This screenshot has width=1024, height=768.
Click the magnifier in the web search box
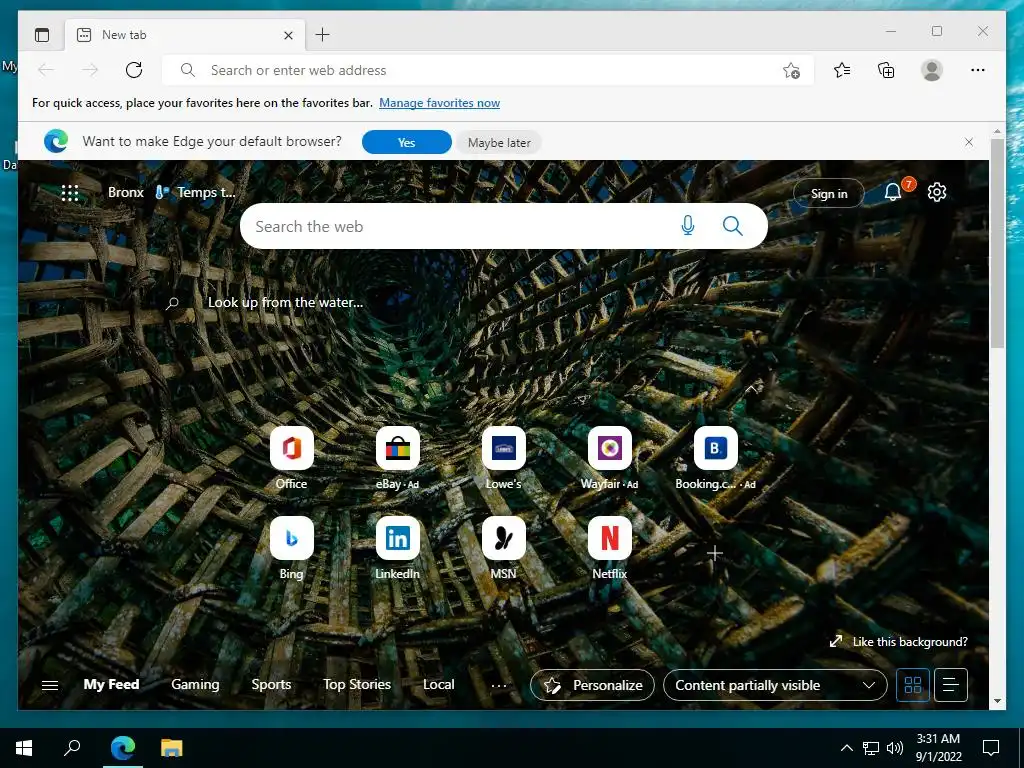pos(733,226)
